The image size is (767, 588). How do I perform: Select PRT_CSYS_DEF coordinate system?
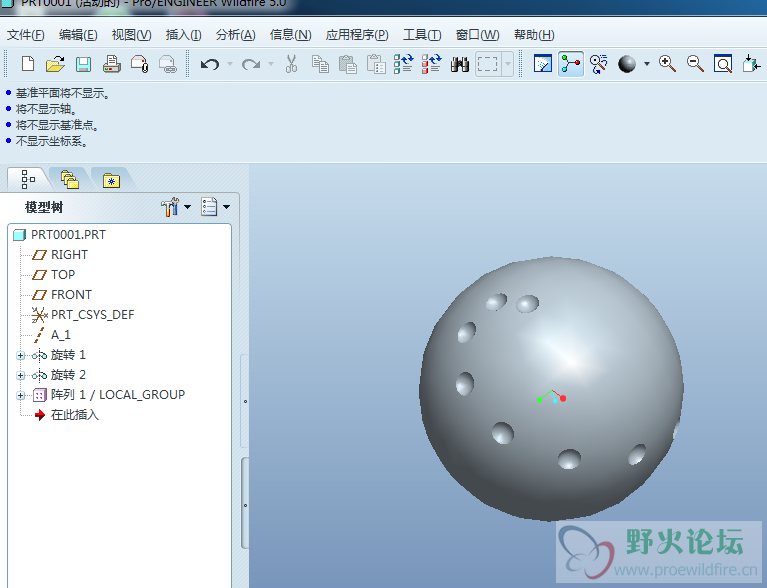point(83,315)
